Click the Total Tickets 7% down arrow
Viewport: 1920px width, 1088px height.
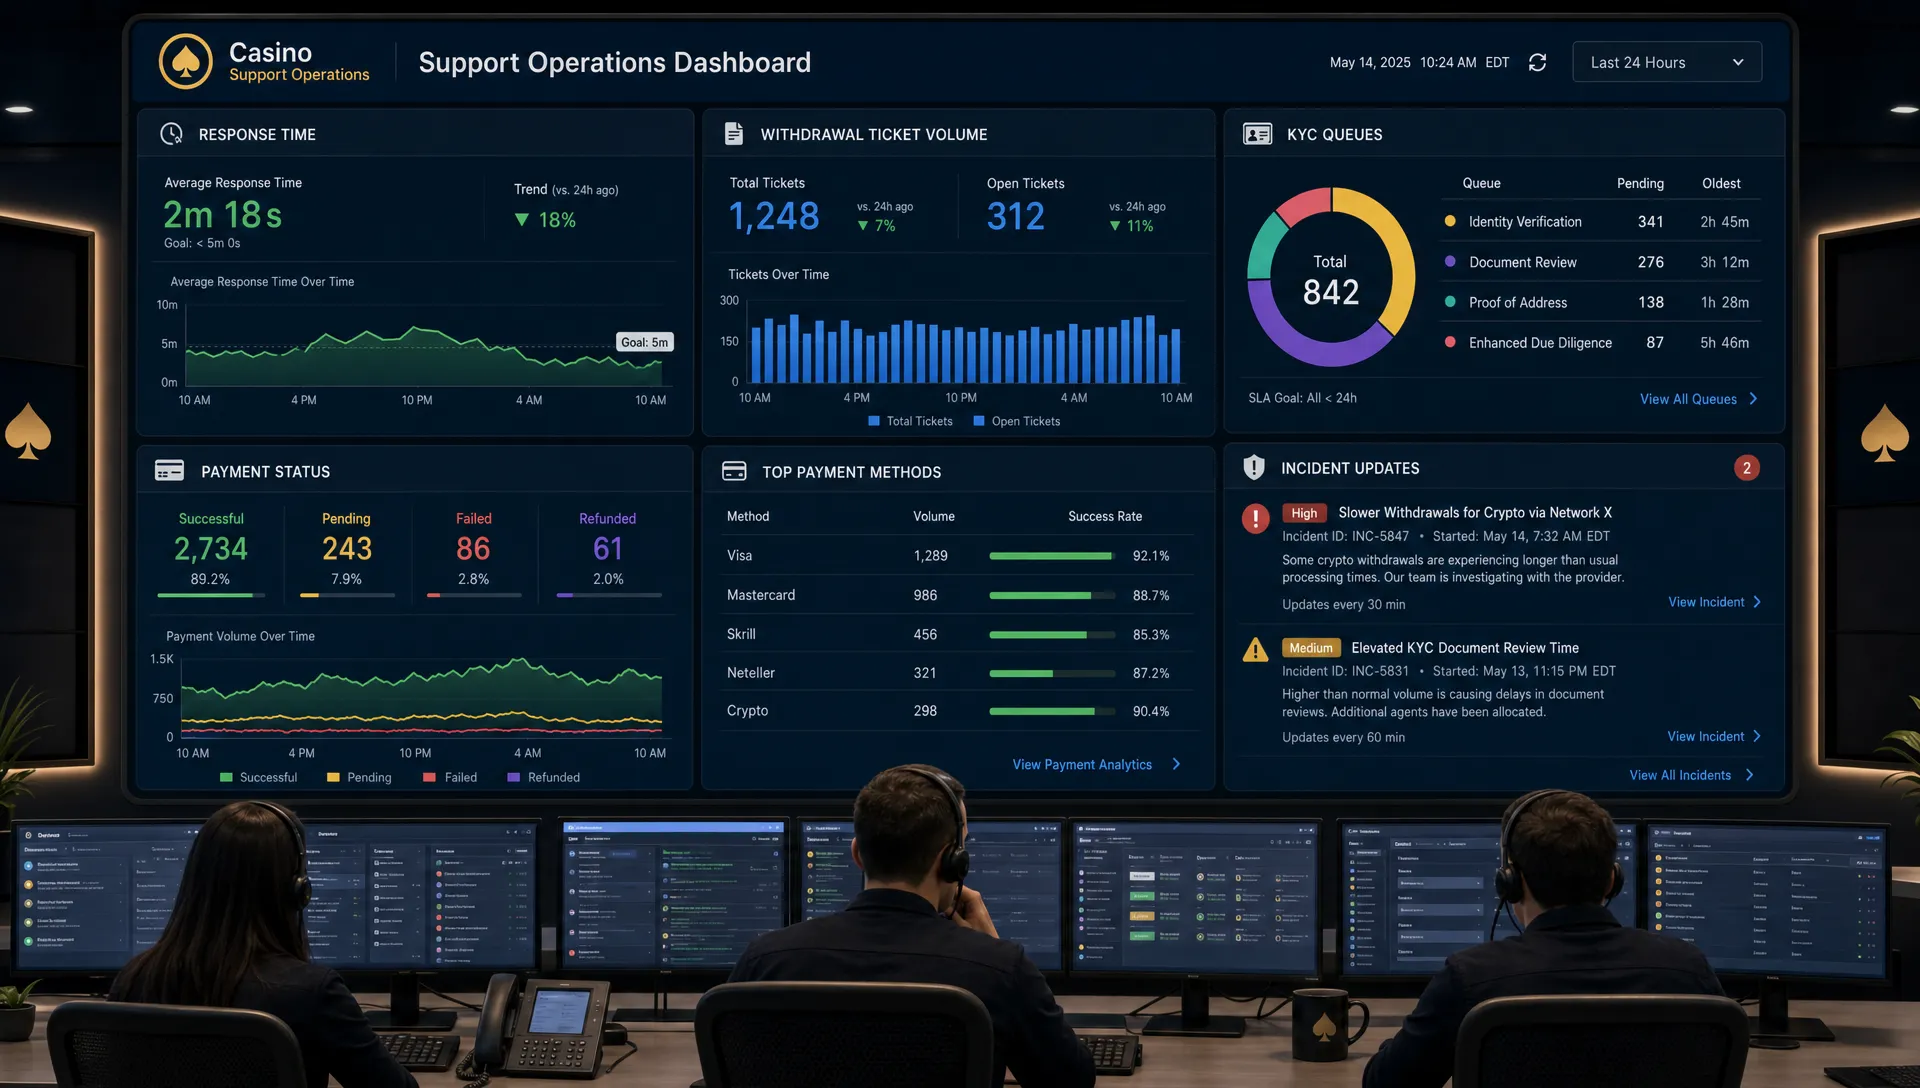(863, 226)
